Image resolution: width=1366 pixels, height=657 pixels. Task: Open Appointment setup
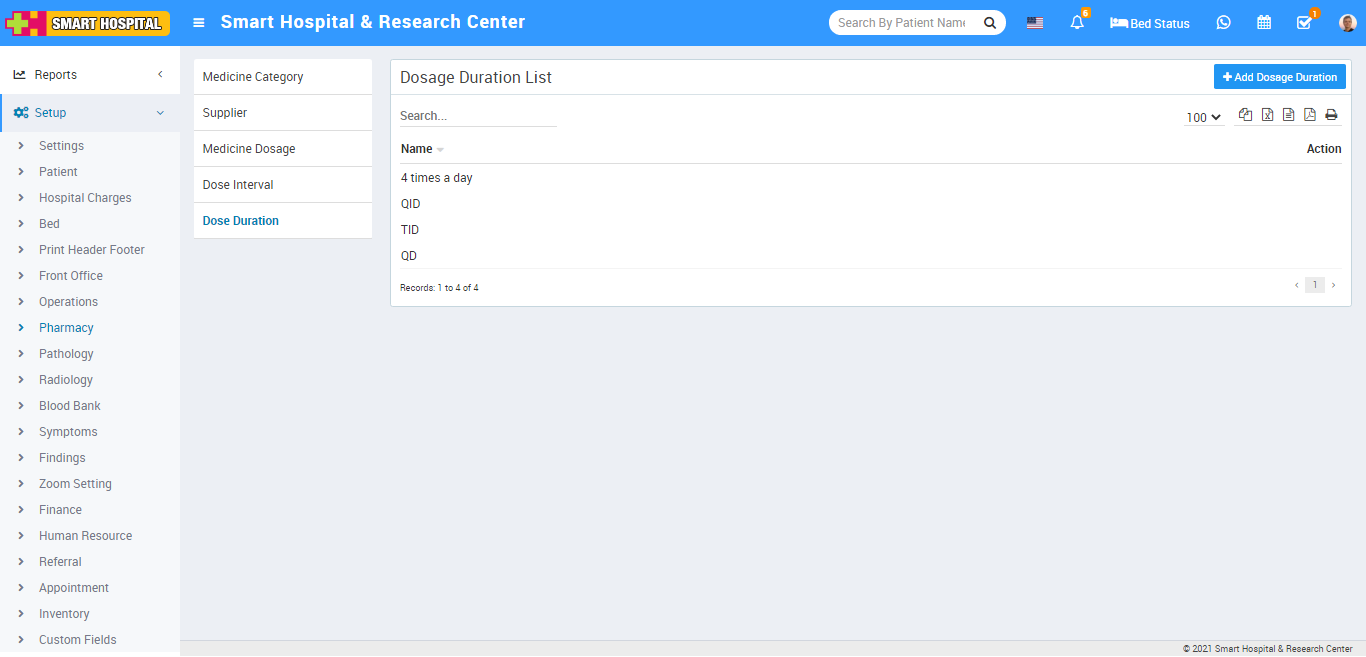pyautogui.click(x=74, y=588)
